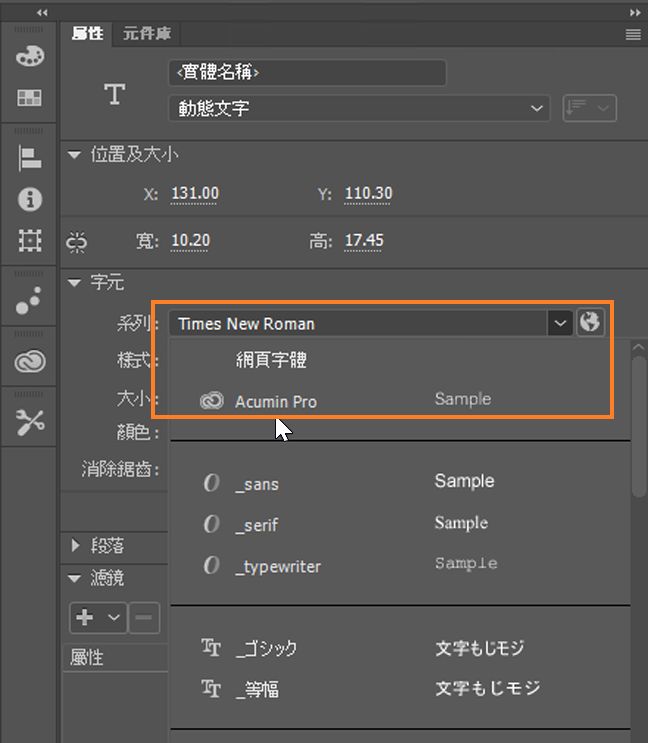The width and height of the screenshot is (648, 743).
Task: Click the Sample preview for _typewriter
Action: click(466, 563)
